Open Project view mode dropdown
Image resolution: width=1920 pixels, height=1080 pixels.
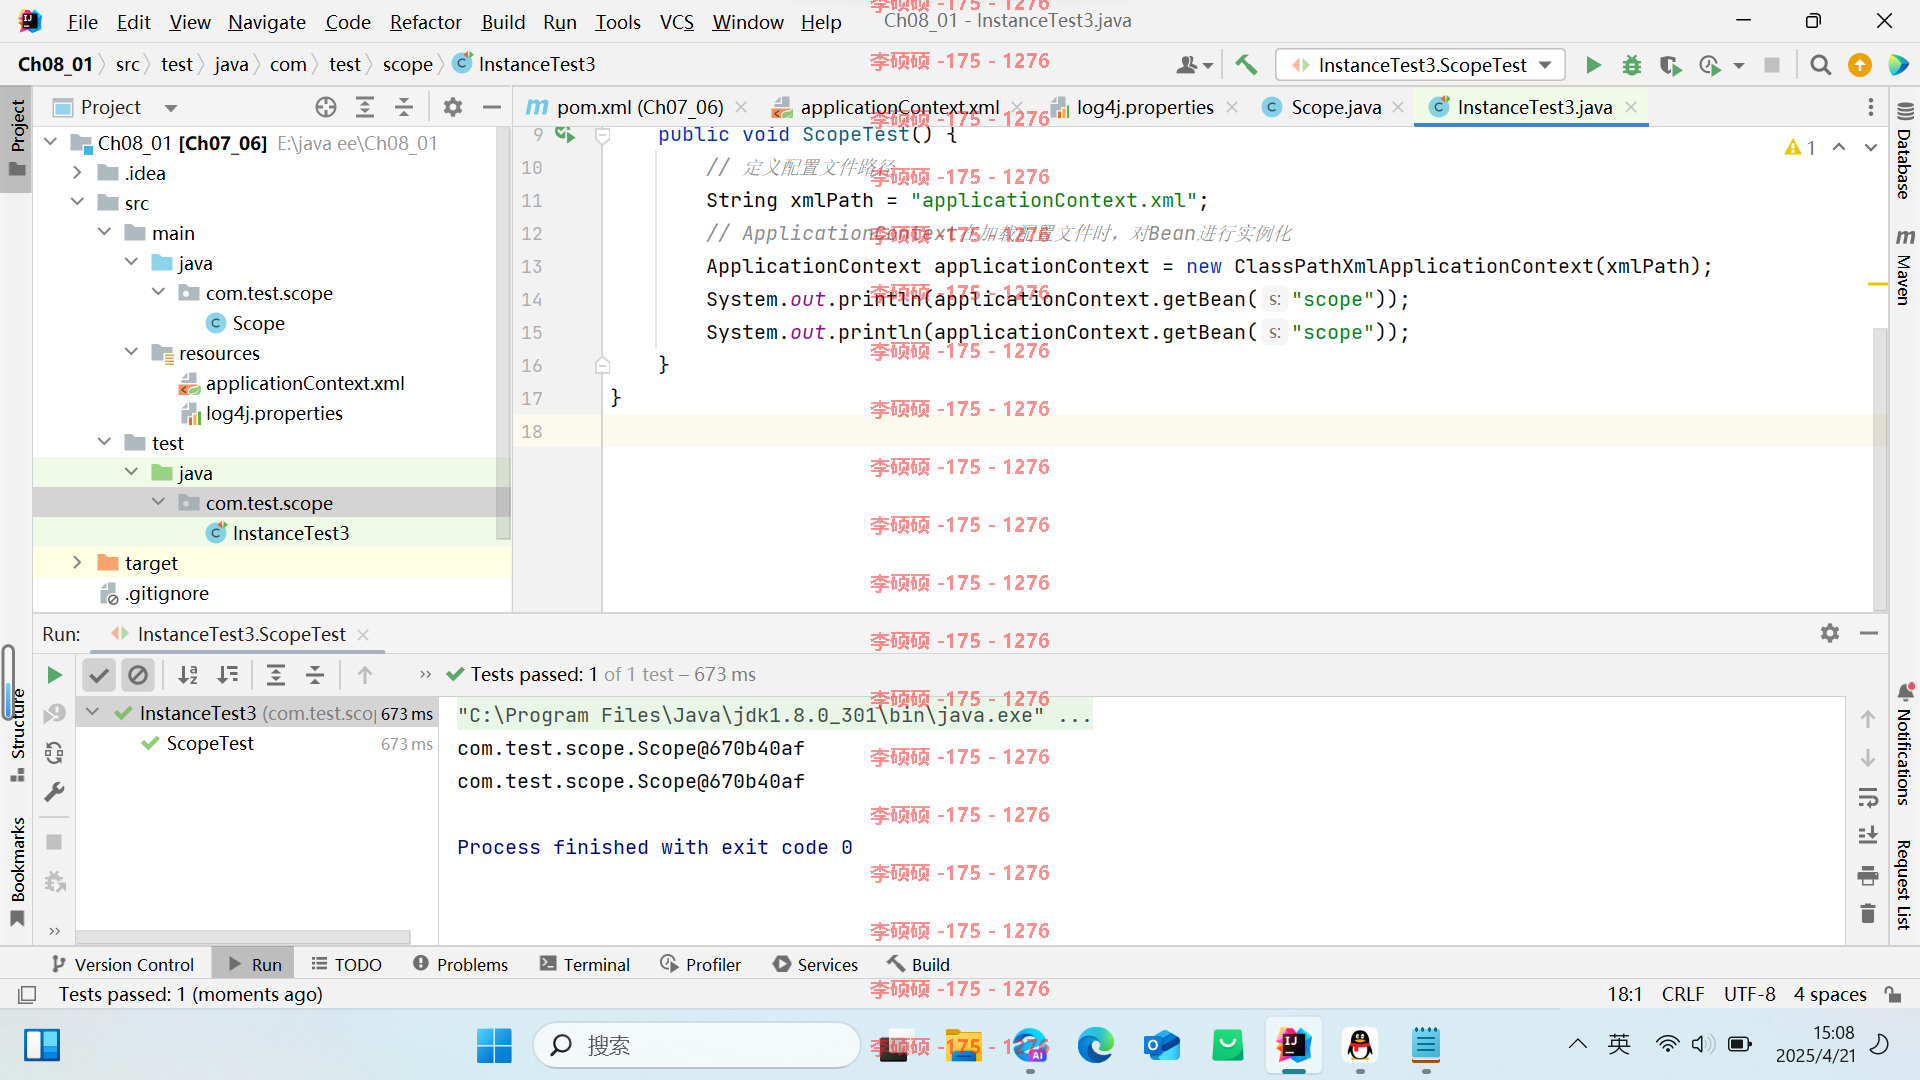tap(171, 108)
